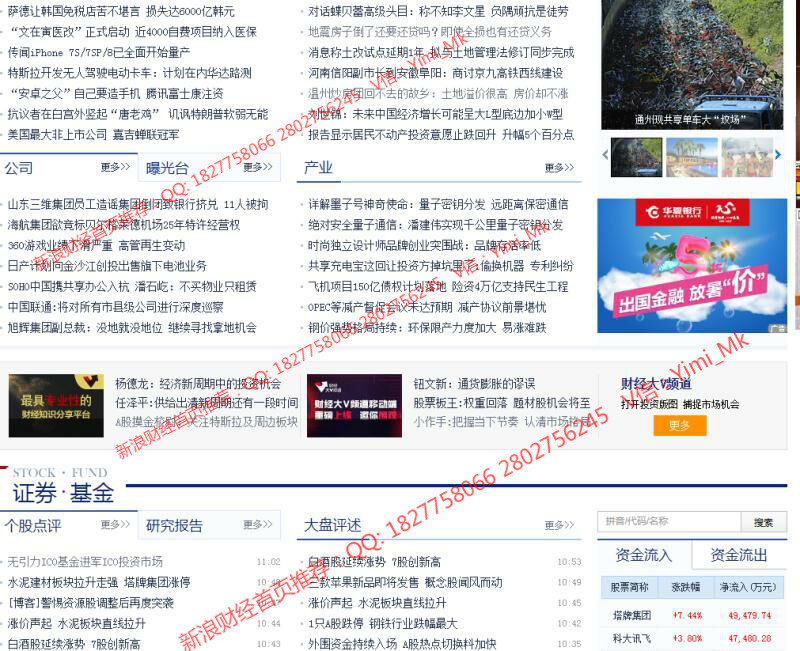Open 打开投资版图 捕捉市场机会 link
This screenshot has width=800, height=651.
pos(680,404)
